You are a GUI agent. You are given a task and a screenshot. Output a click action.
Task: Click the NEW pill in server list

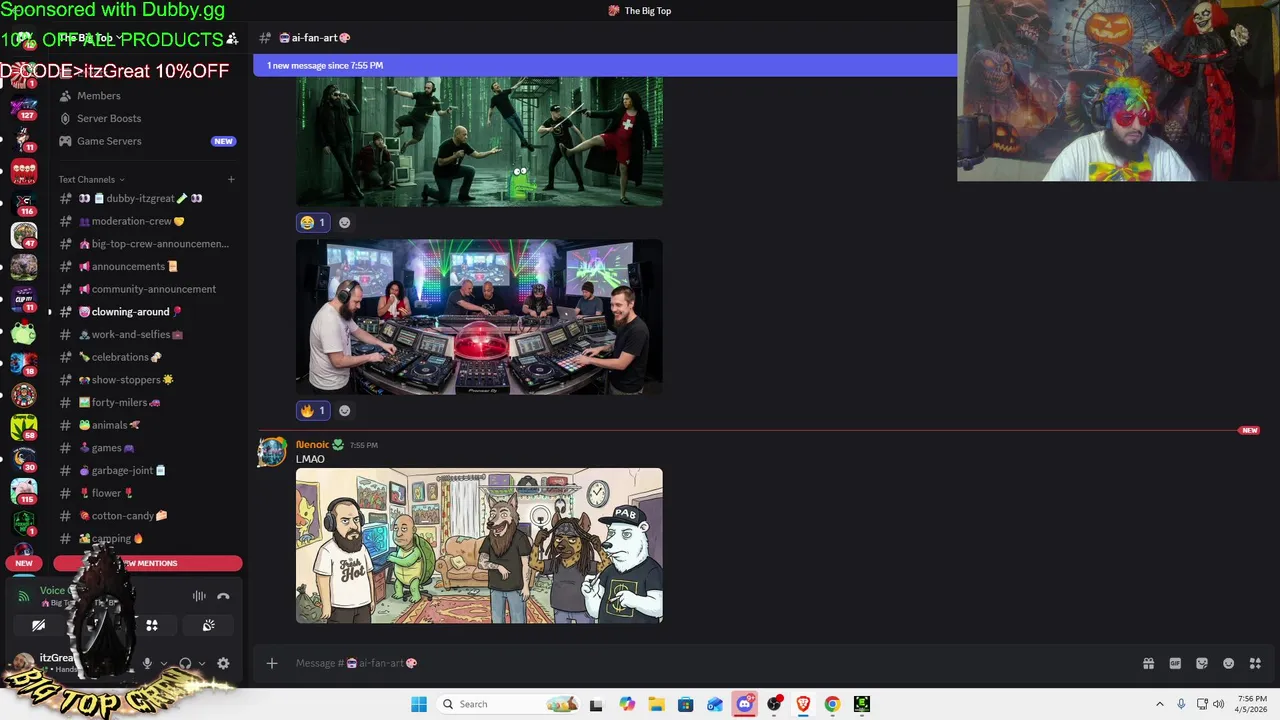[24, 563]
